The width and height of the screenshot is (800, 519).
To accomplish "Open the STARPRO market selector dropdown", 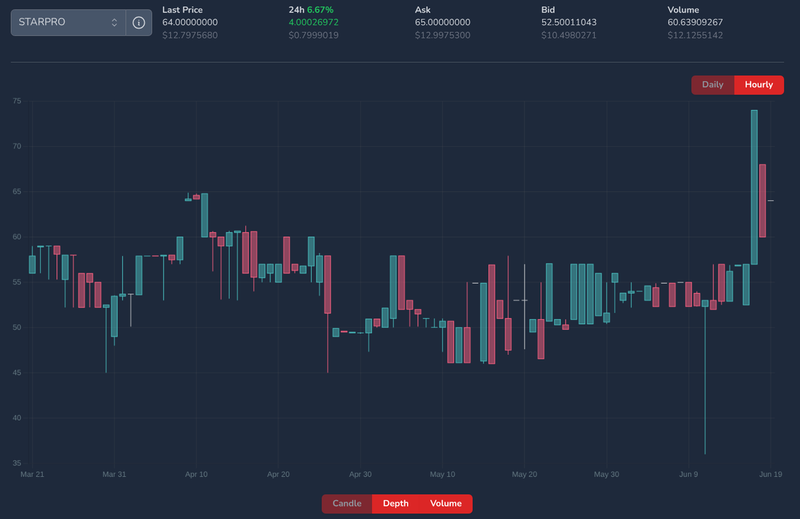I will [x=68, y=22].
